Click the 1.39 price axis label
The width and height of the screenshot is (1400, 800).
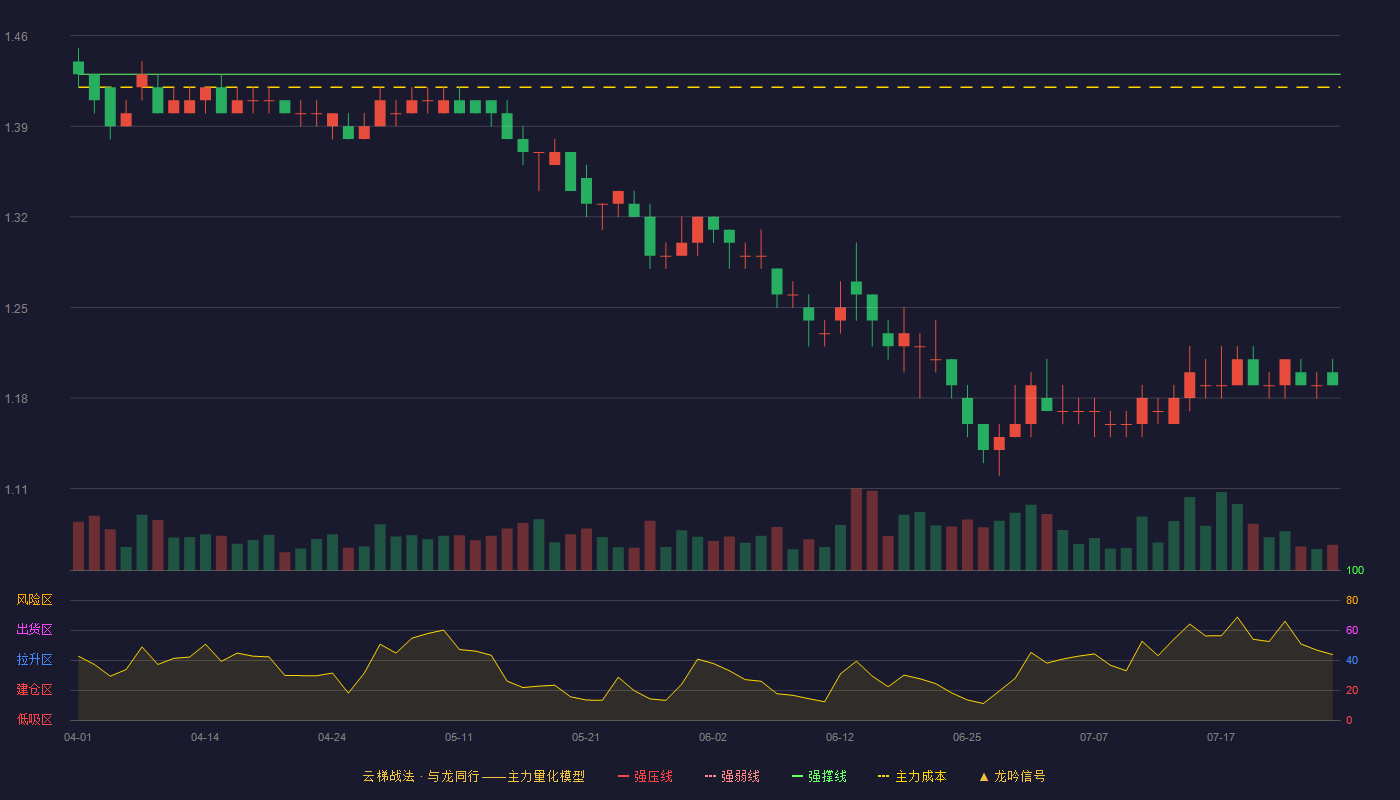(16, 128)
